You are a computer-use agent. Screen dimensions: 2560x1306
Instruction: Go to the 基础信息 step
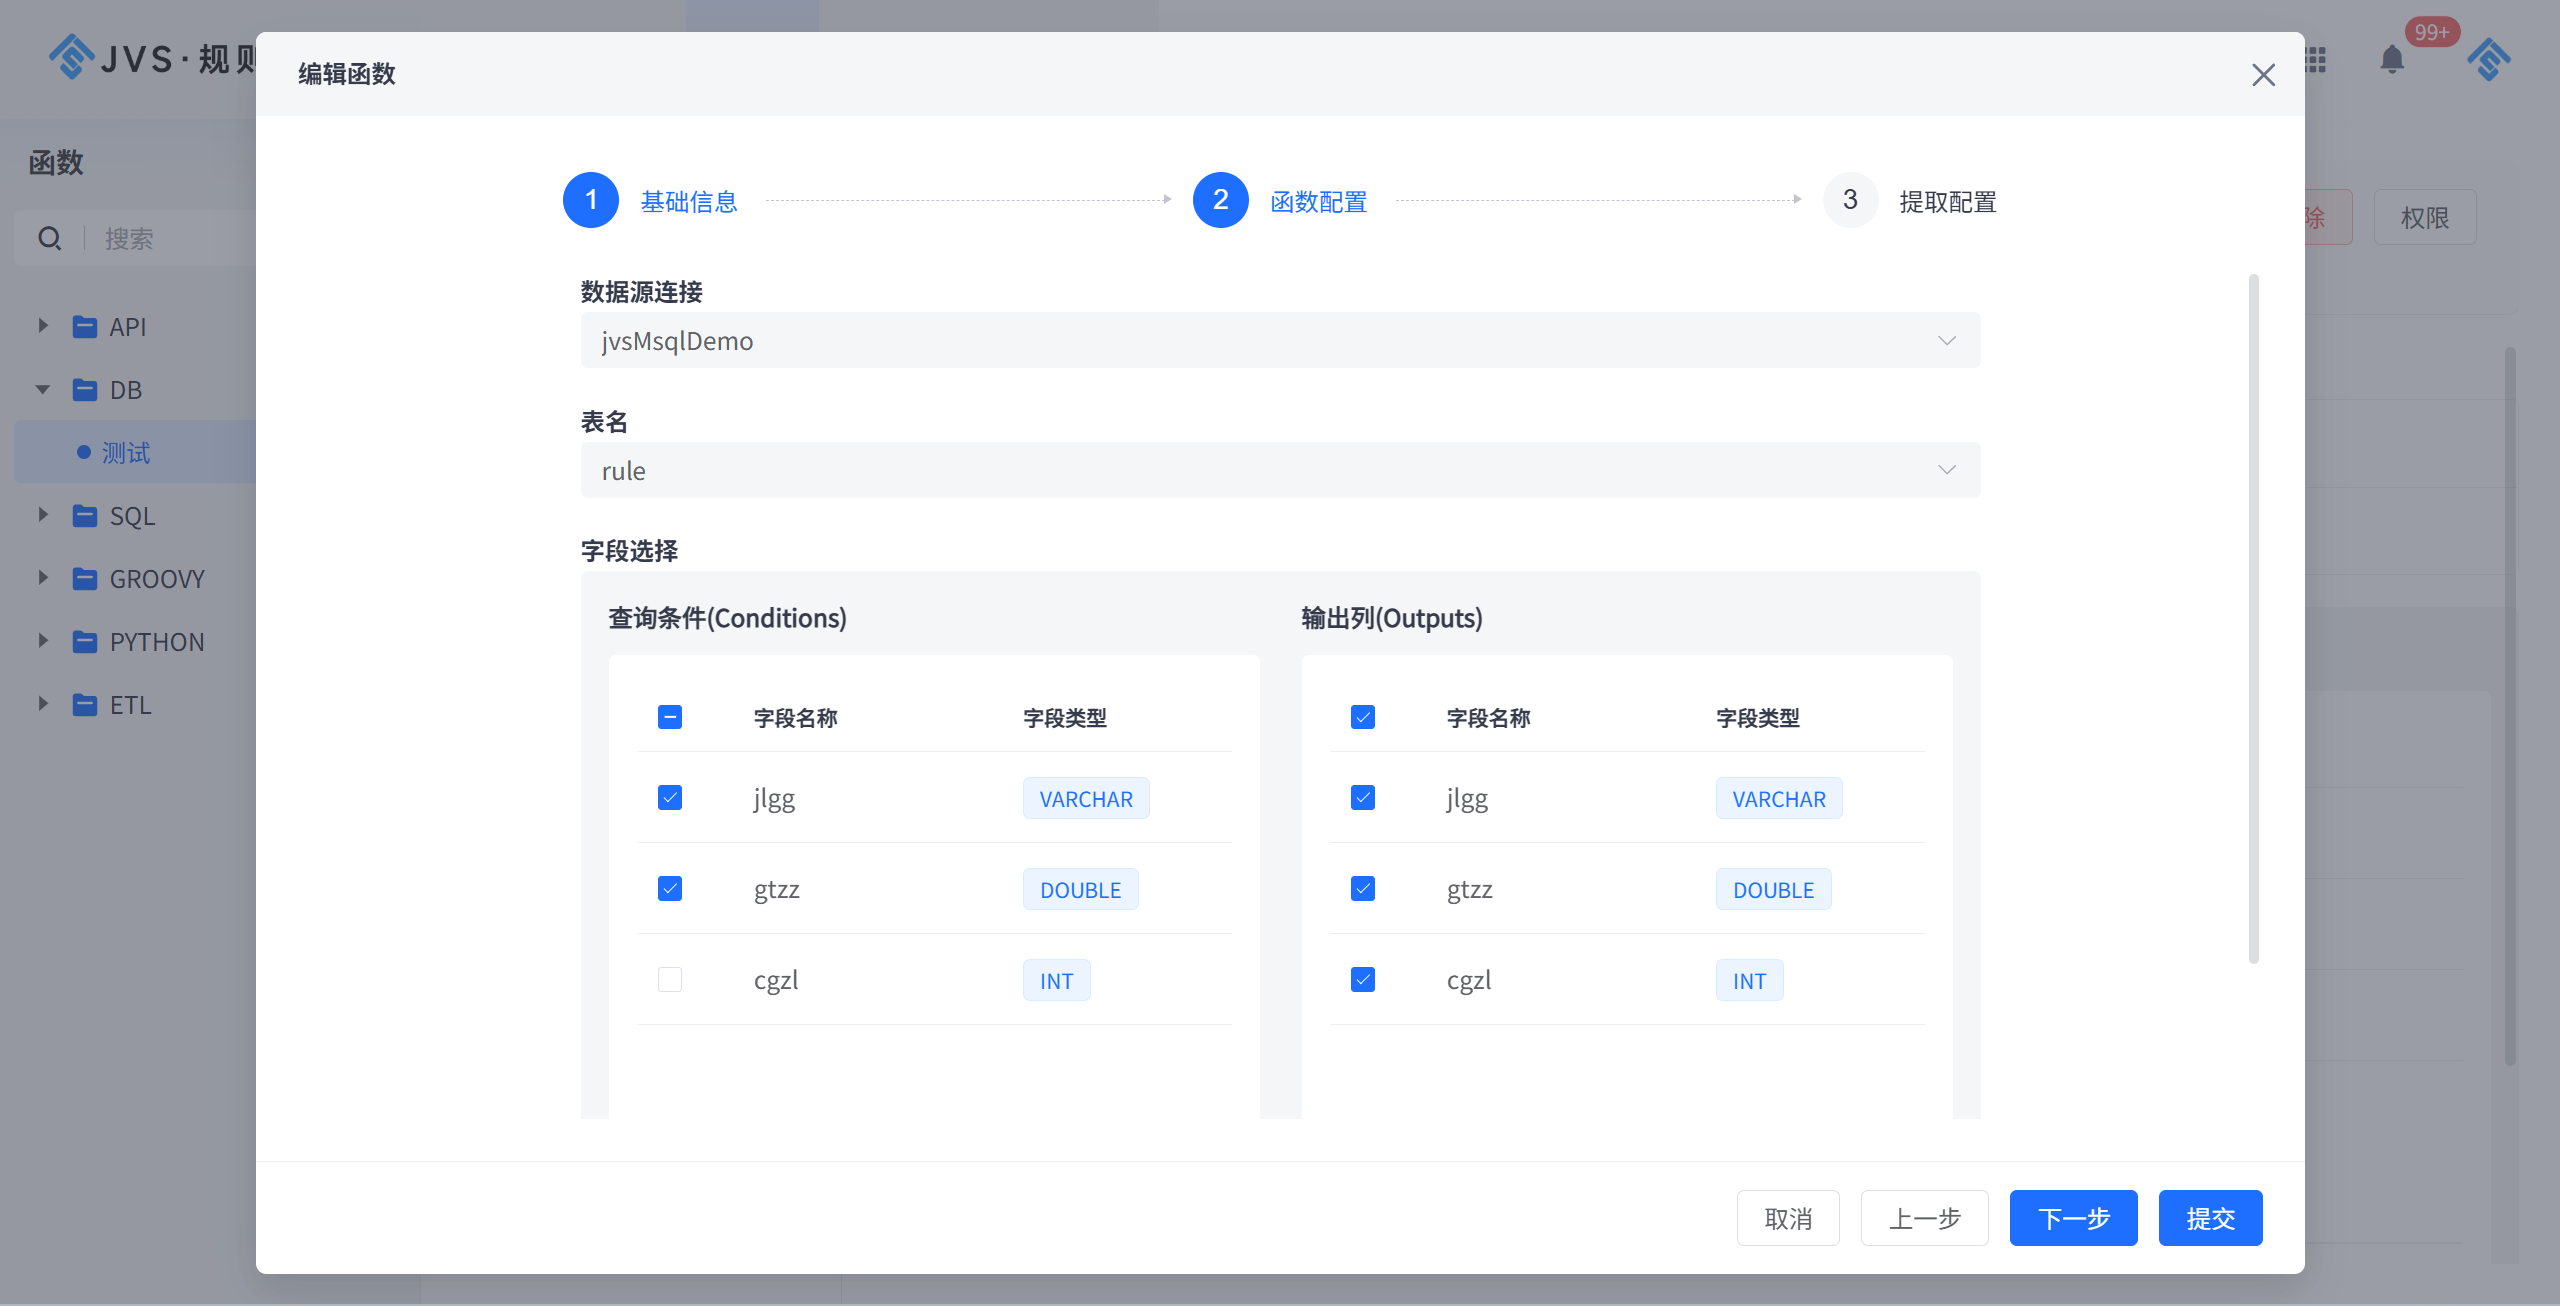689,202
